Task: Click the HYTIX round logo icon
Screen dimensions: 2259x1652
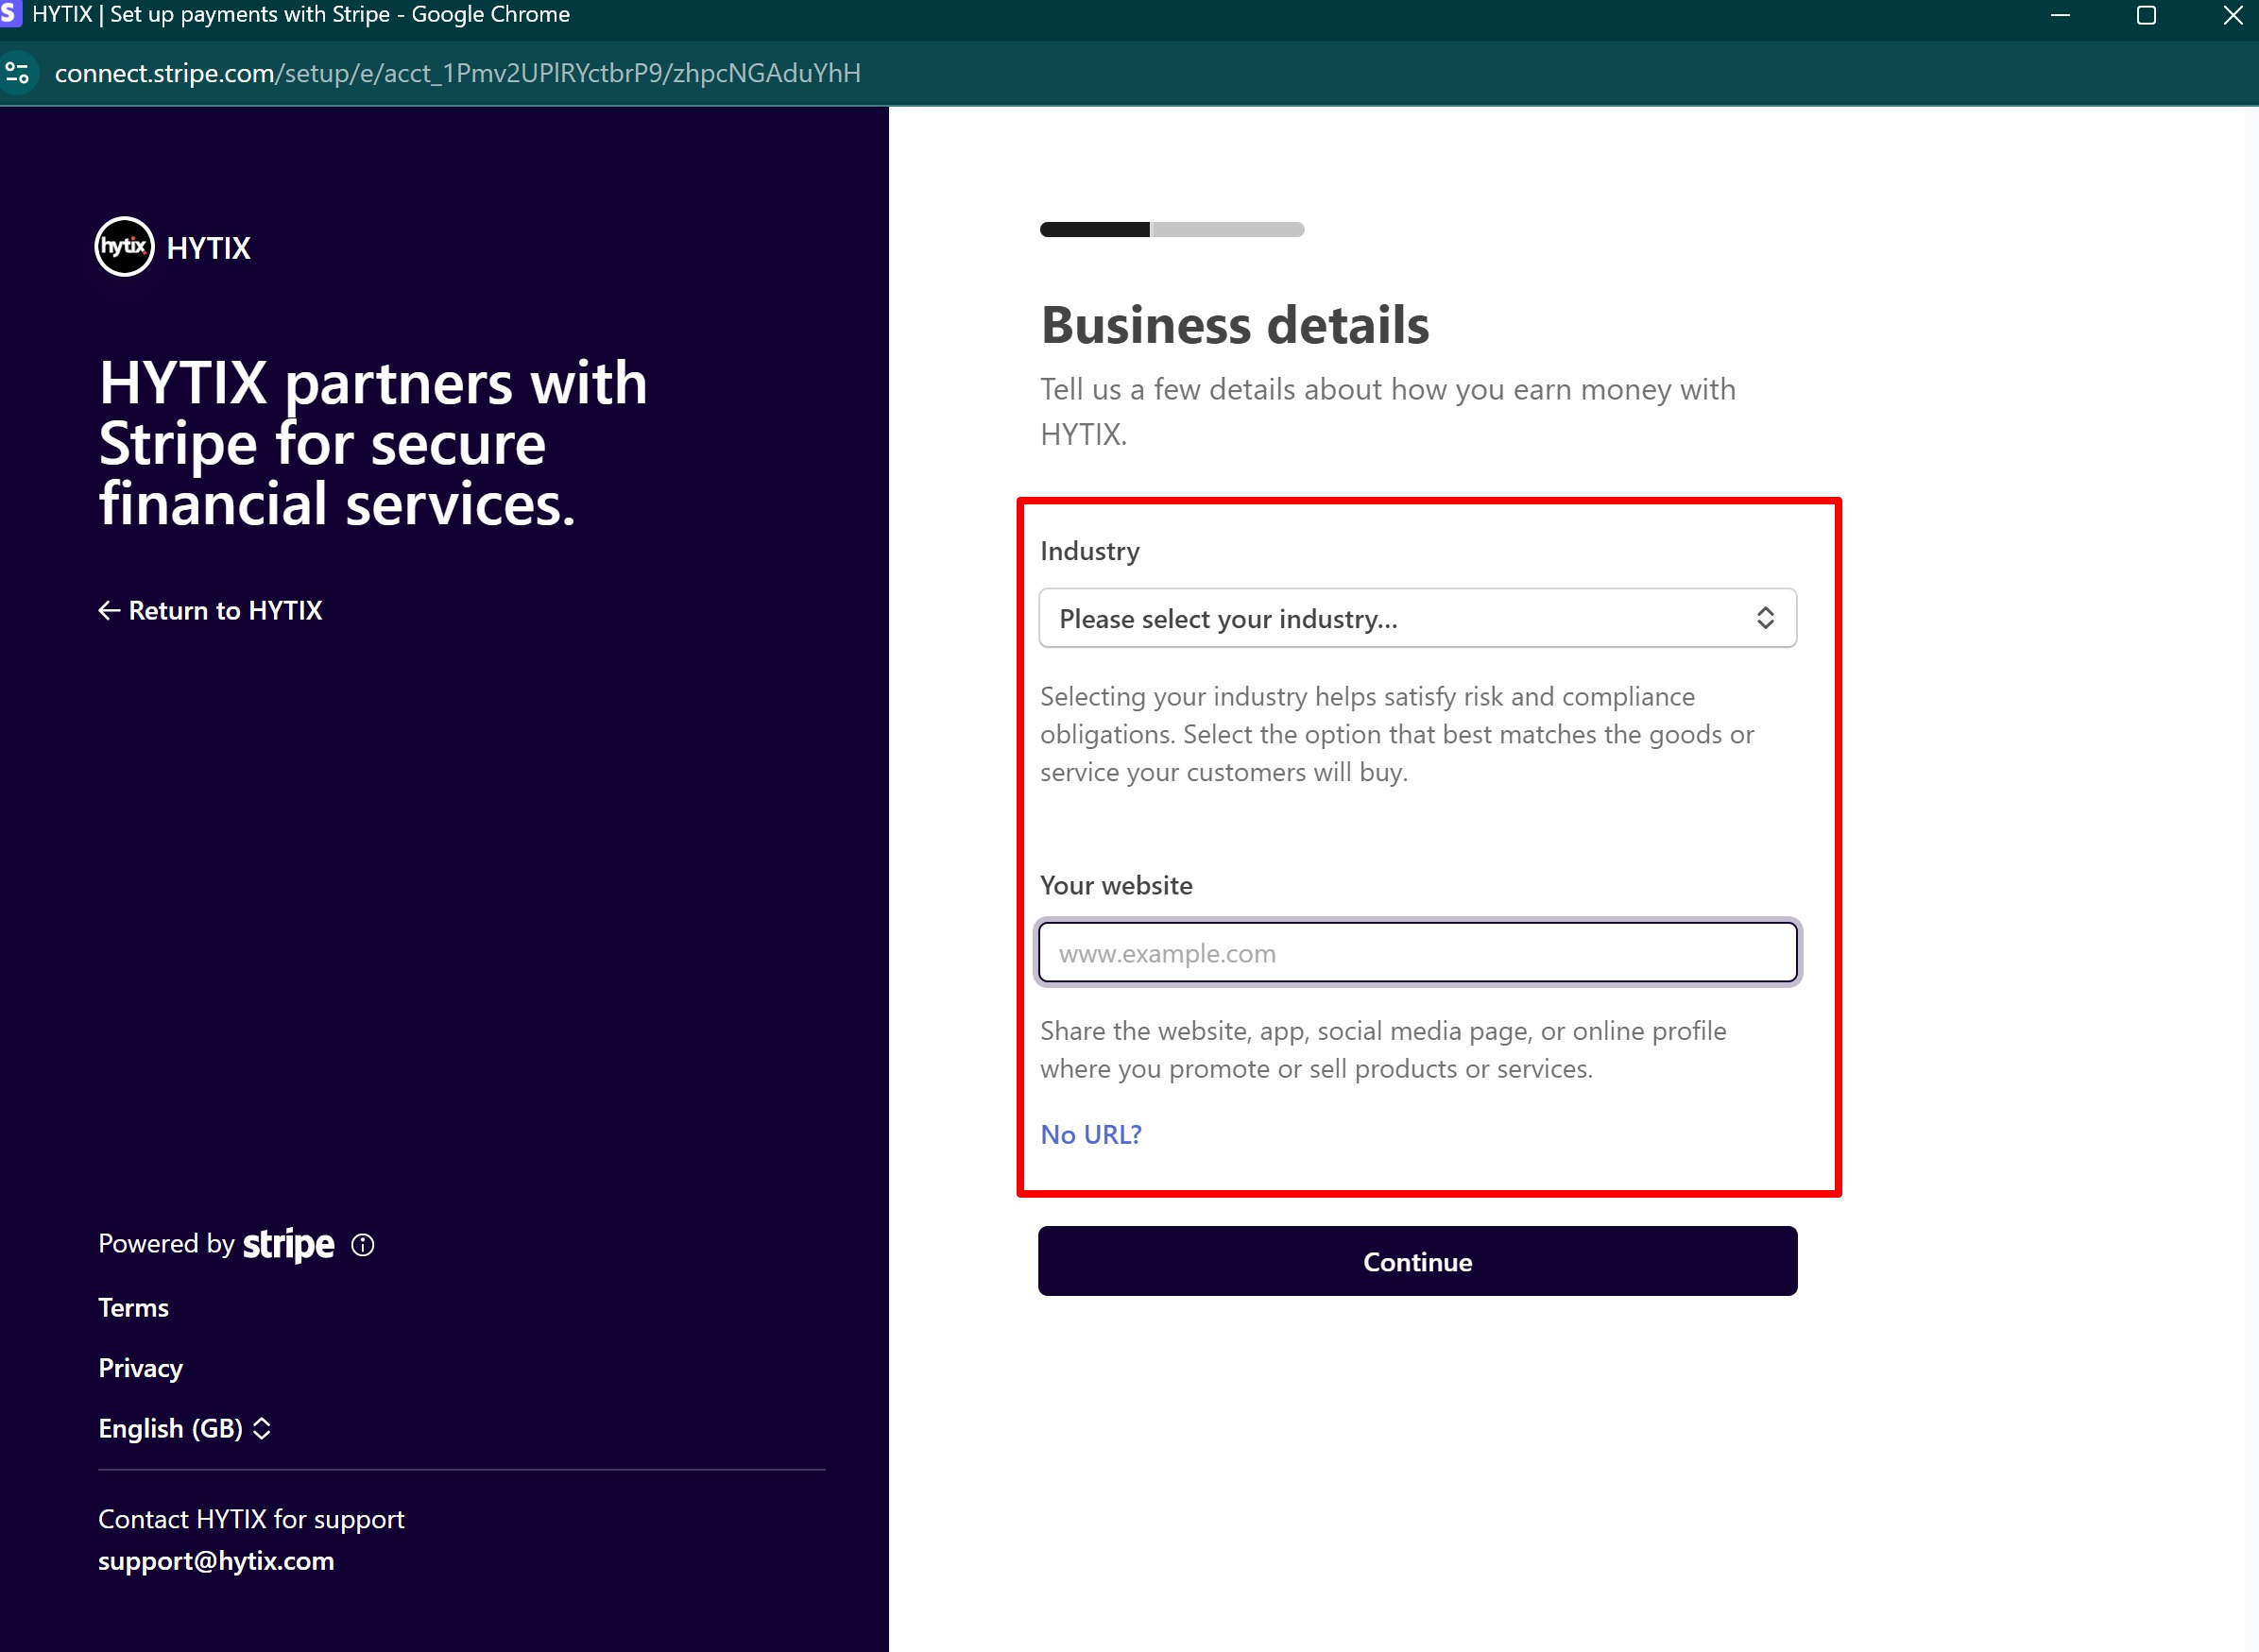Action: click(124, 246)
